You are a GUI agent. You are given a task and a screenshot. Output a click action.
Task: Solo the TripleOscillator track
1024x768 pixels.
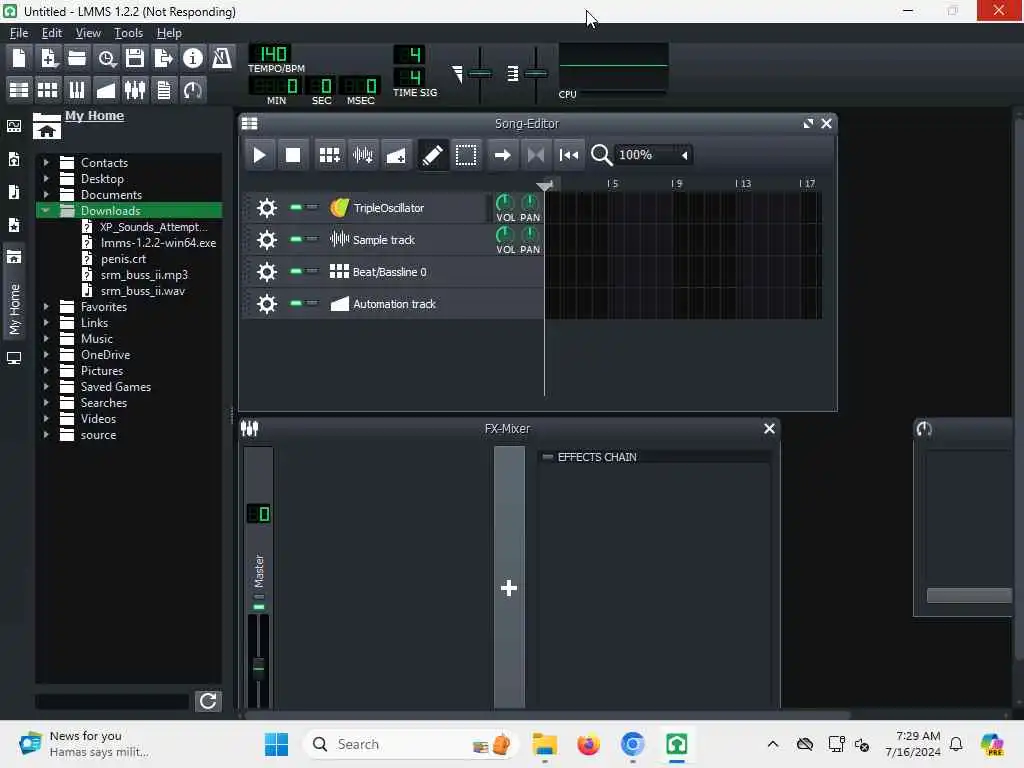click(312, 207)
